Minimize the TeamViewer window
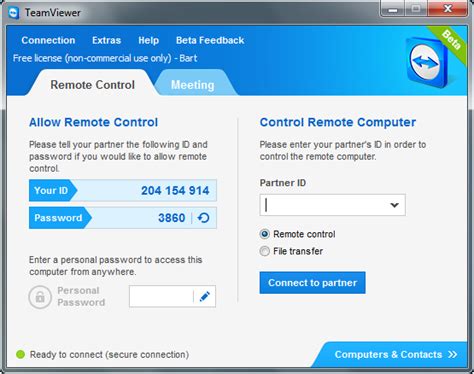 click(393, 9)
